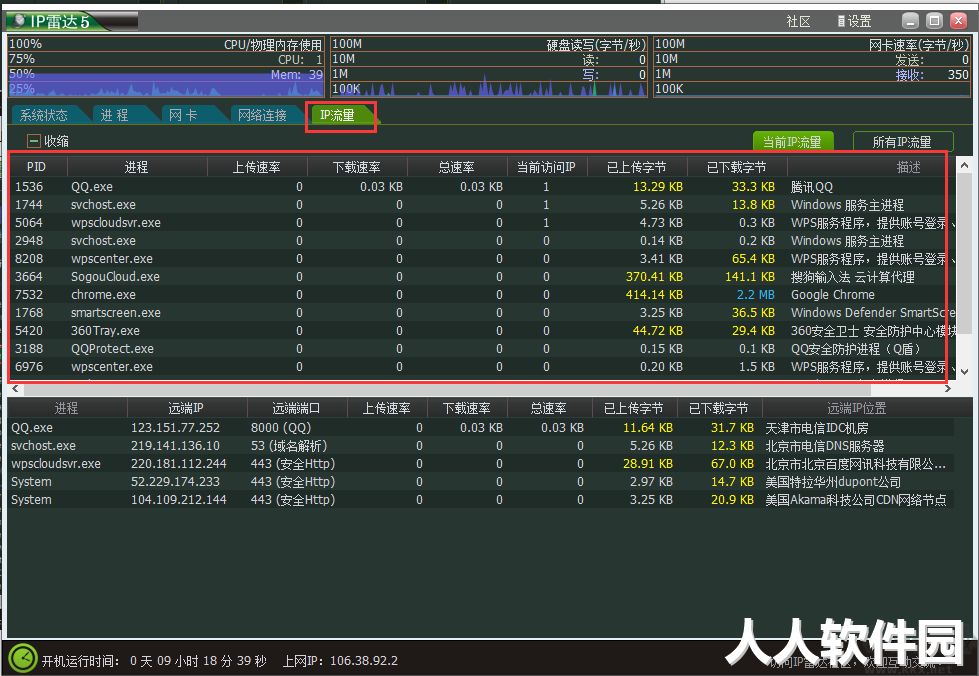
Task: Click the 上网IP 106.38.92.2 status text
Action: (340, 660)
